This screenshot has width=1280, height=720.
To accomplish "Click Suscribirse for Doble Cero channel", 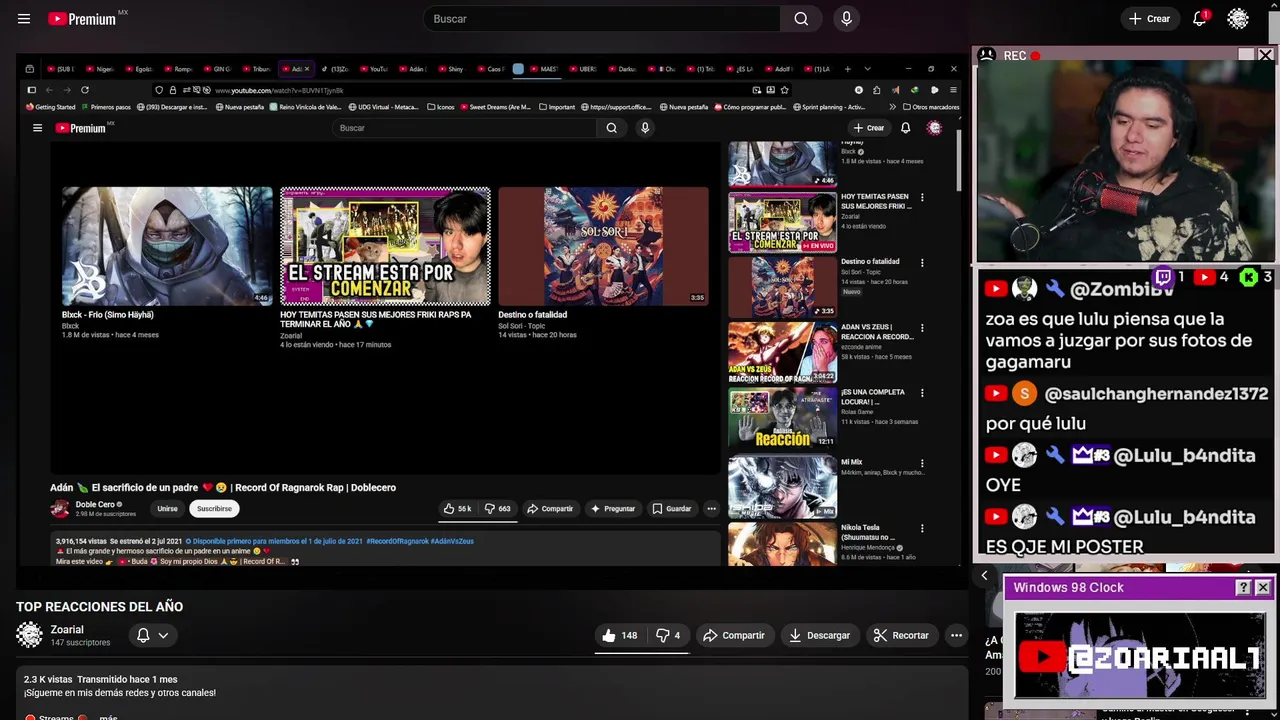I will (x=214, y=509).
